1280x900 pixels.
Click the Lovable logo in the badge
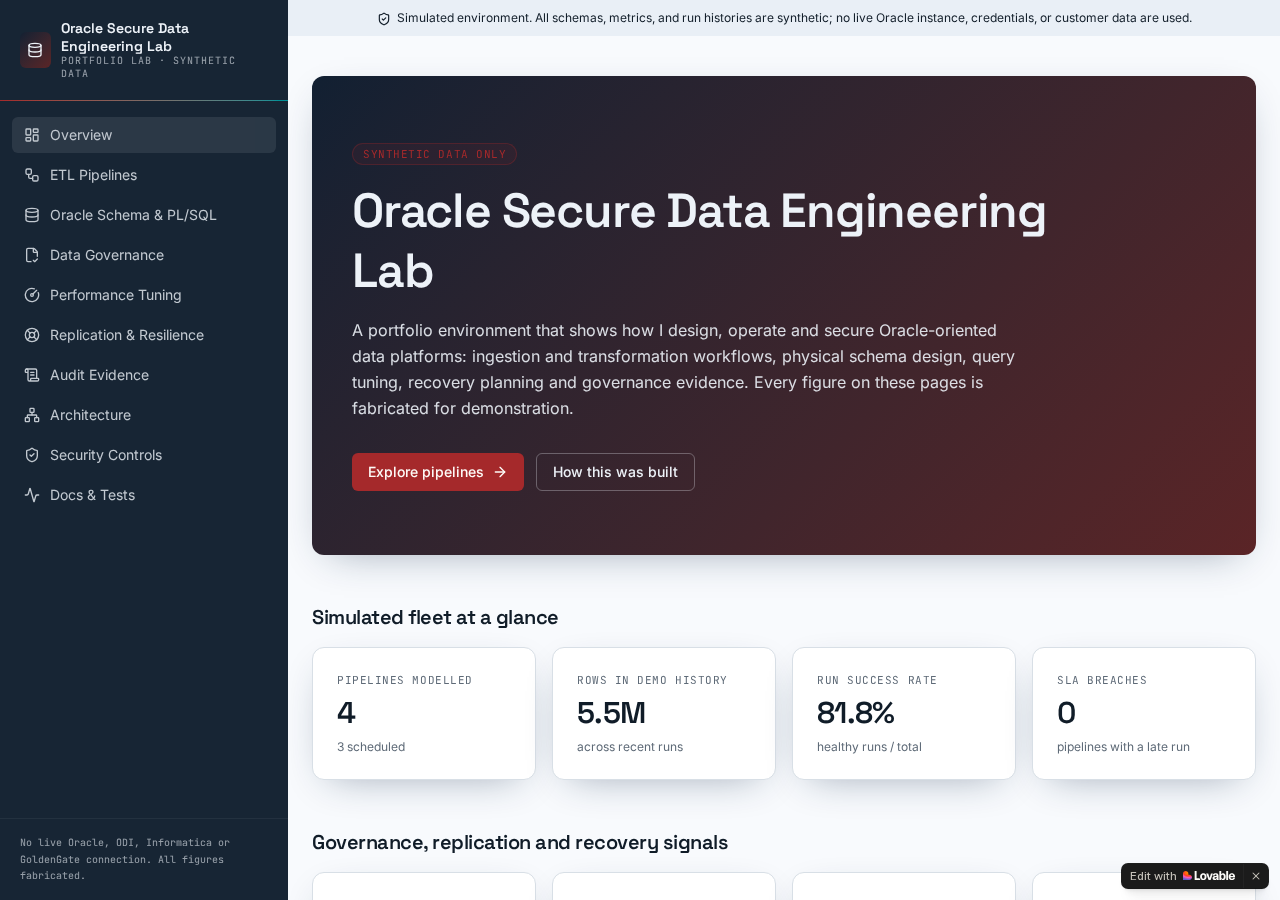1209,876
